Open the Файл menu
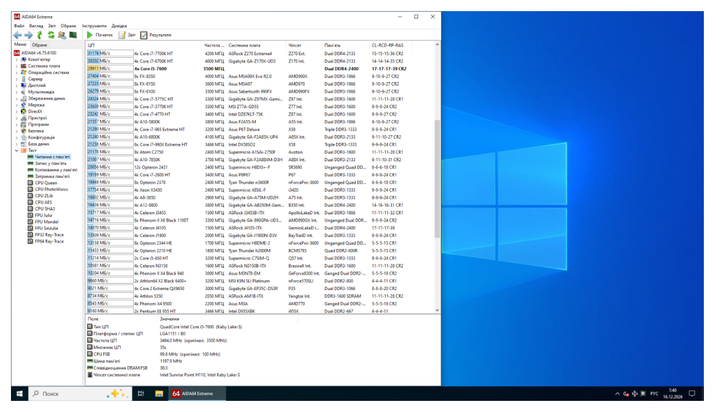This screenshot has height=412, width=720. click(x=19, y=26)
